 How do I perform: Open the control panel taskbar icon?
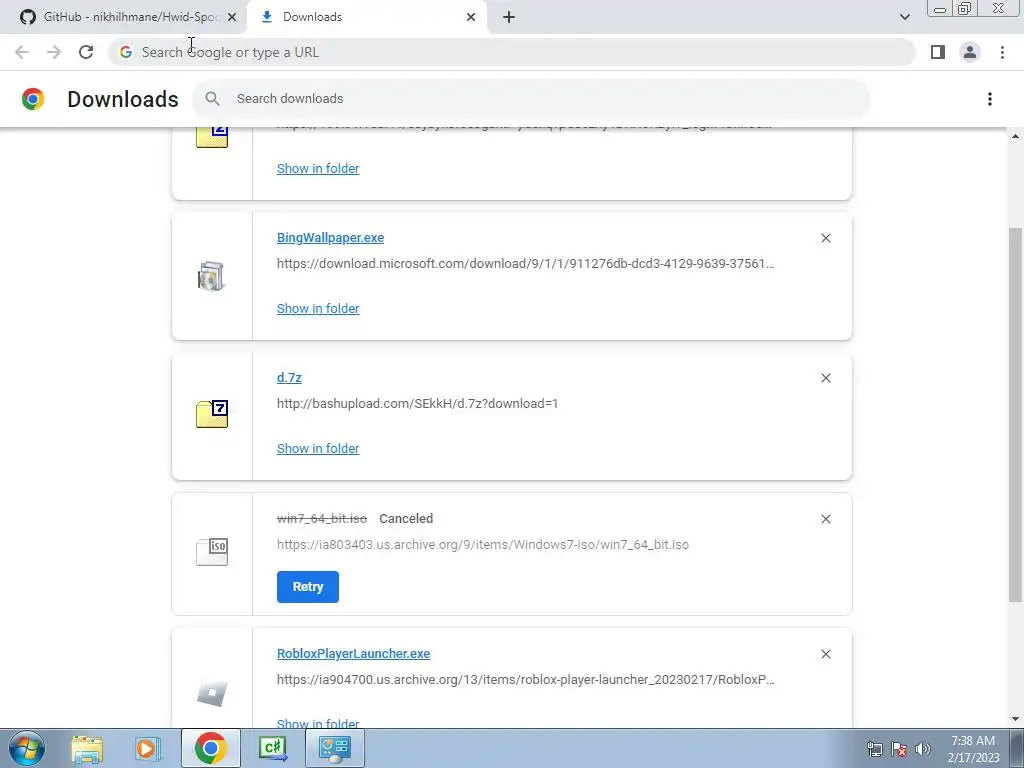[x=334, y=748]
